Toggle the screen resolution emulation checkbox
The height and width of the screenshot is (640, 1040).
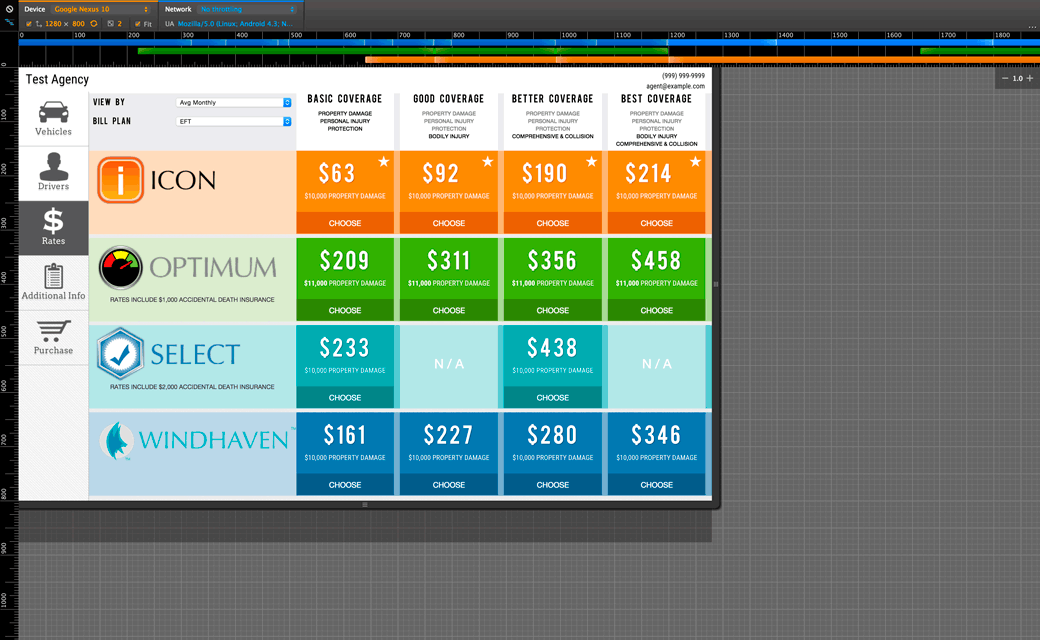coord(29,24)
